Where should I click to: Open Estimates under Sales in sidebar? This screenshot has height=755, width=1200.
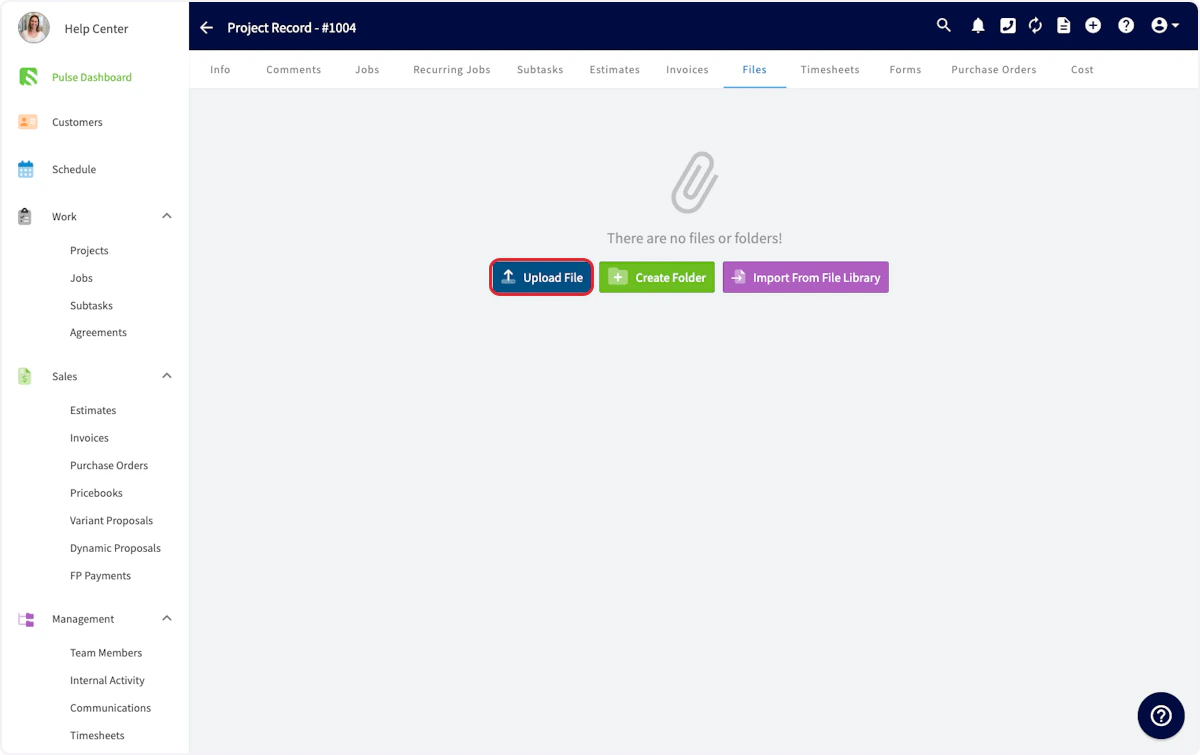point(93,410)
